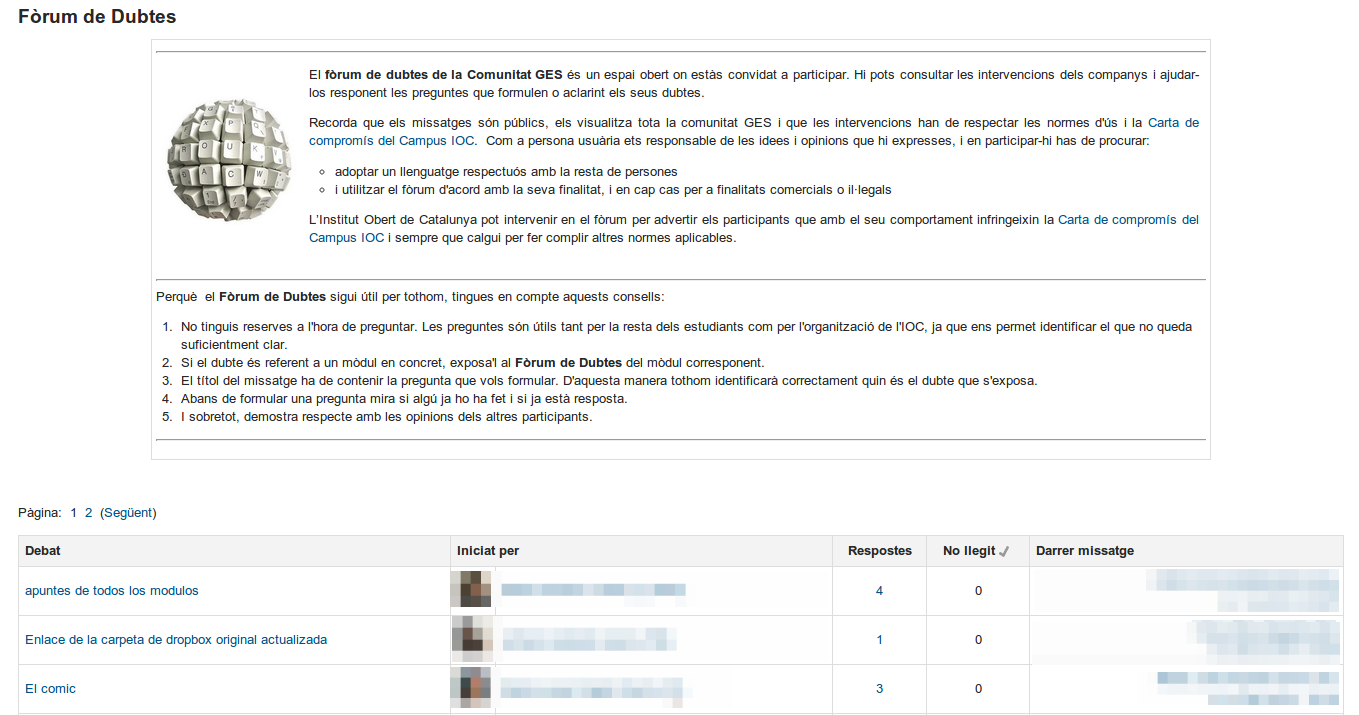Image resolution: width=1359 pixels, height=715 pixels.
Task: Open Carta de compromís link in 'L'Institut Obert' paragraph
Action: (x=1128, y=220)
